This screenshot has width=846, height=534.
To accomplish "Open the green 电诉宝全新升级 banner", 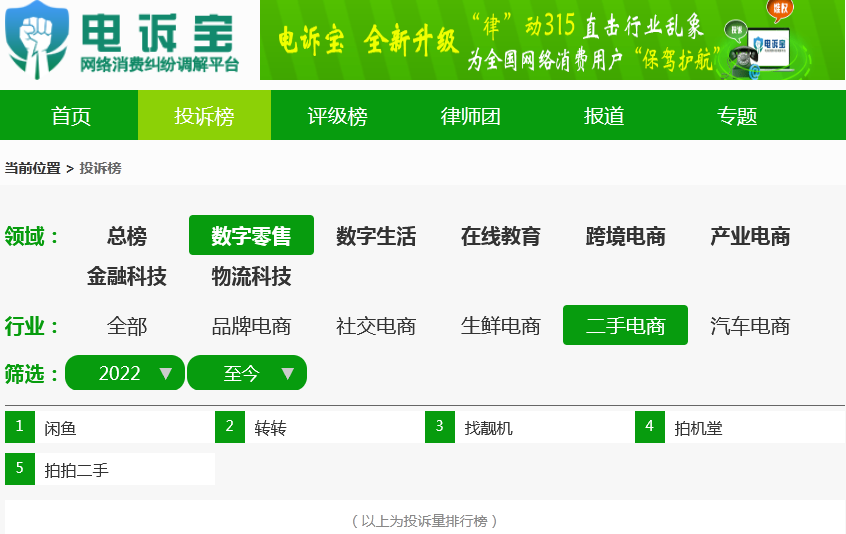I will (x=552, y=40).
